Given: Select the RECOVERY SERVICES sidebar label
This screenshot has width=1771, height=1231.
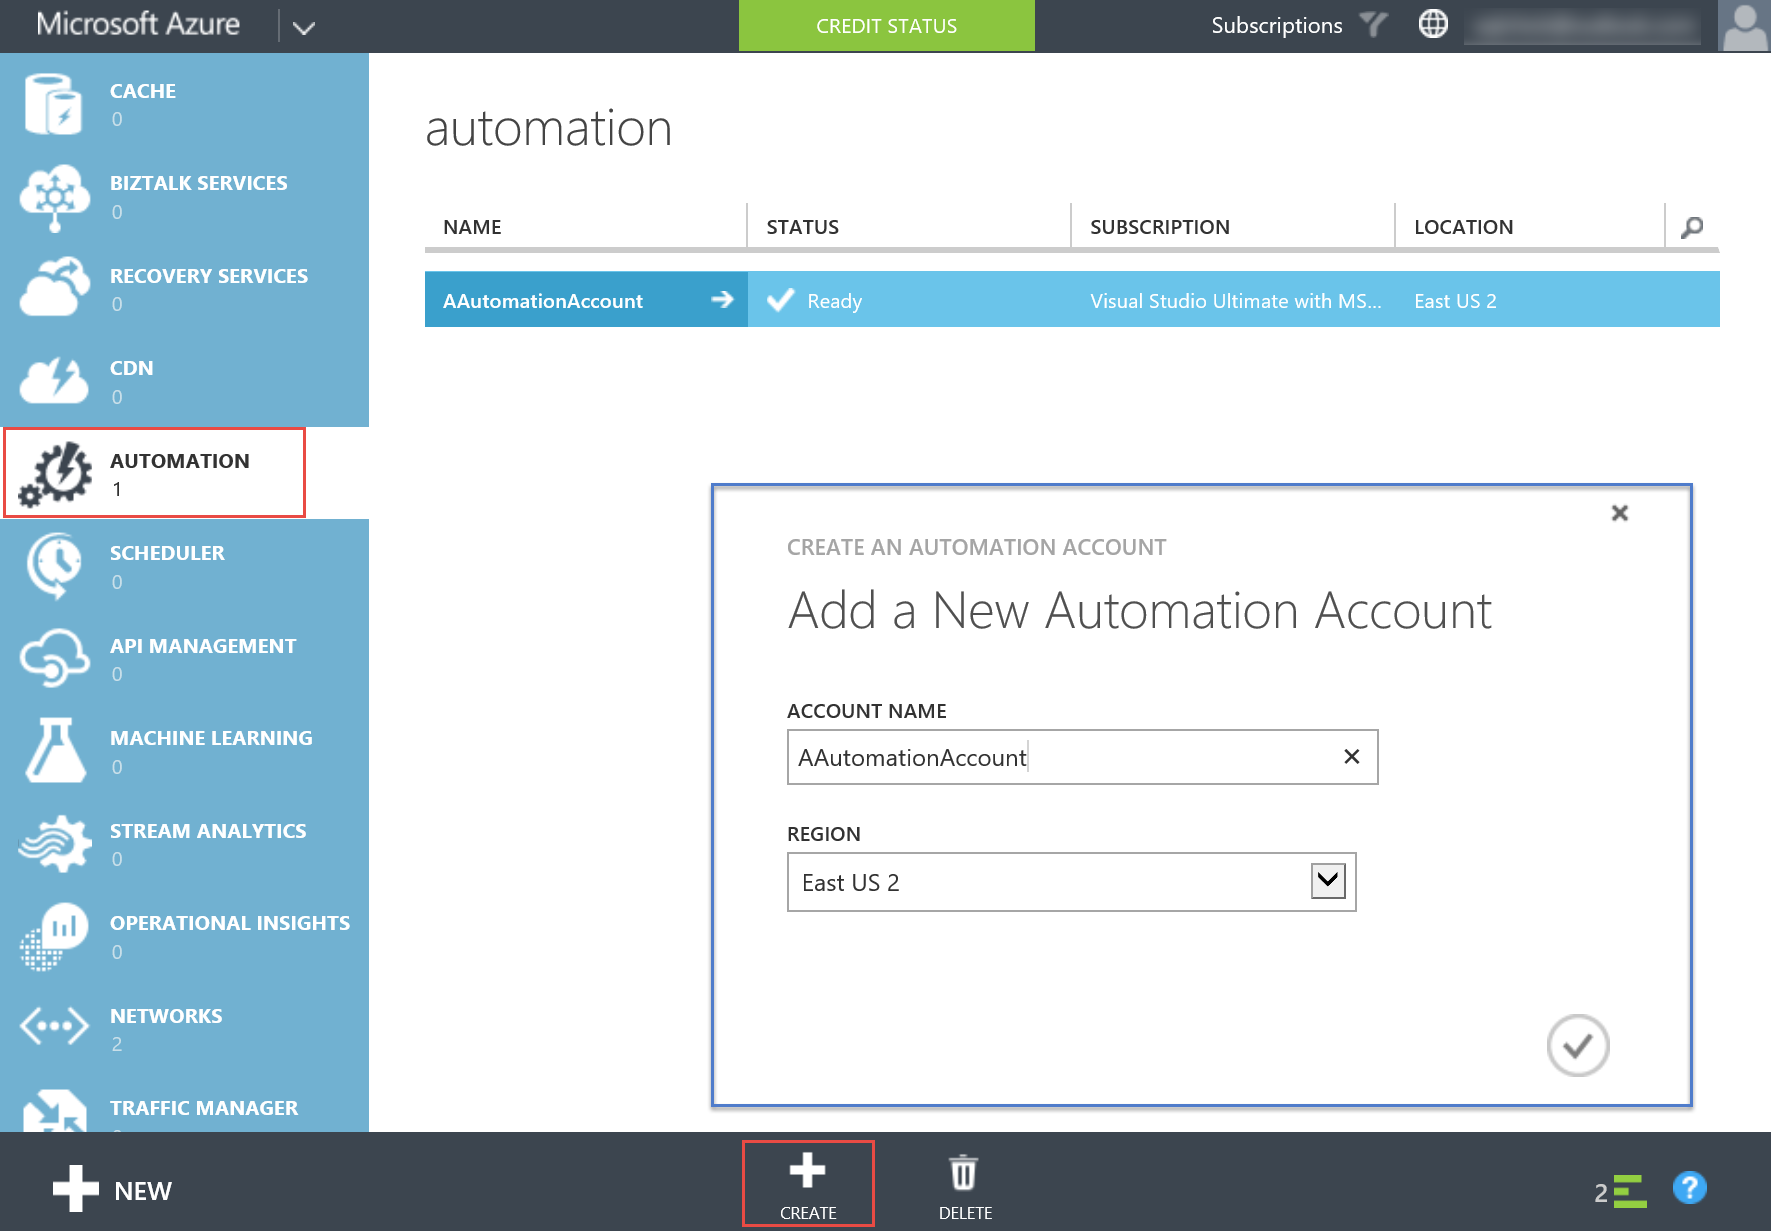Looking at the screenshot, I should pyautogui.click(x=209, y=276).
